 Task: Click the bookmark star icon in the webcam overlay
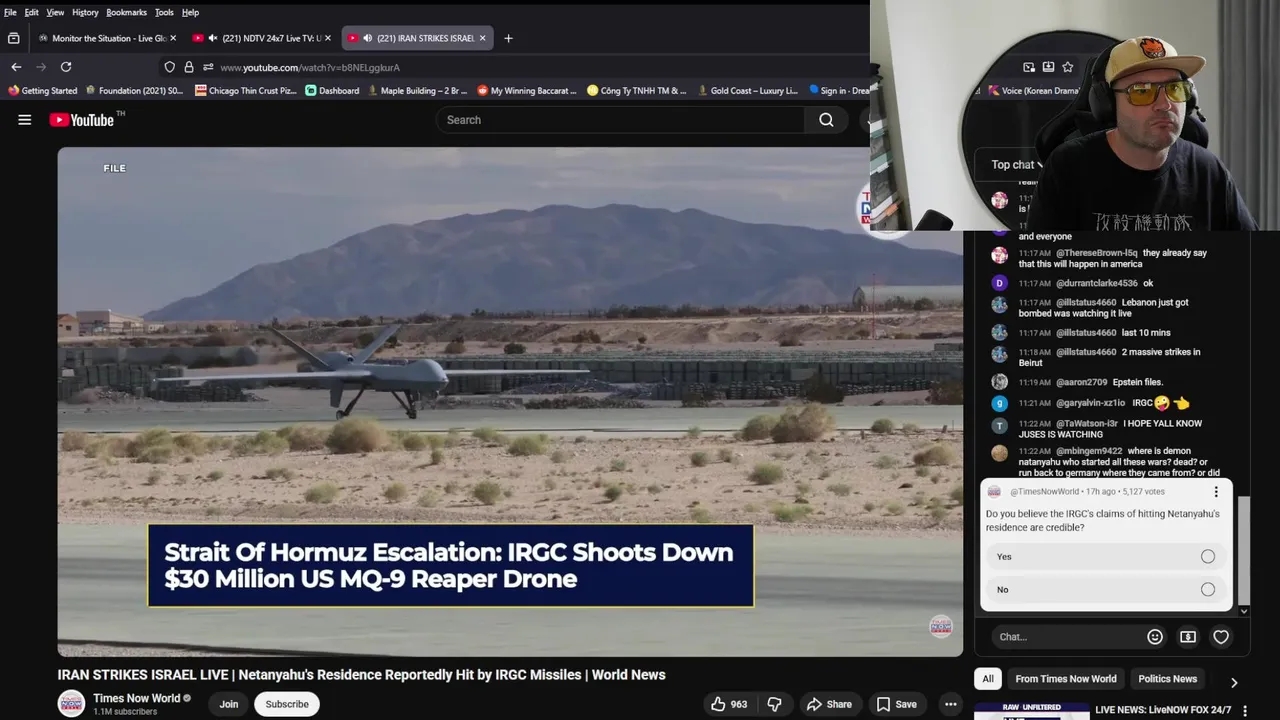(x=1068, y=67)
